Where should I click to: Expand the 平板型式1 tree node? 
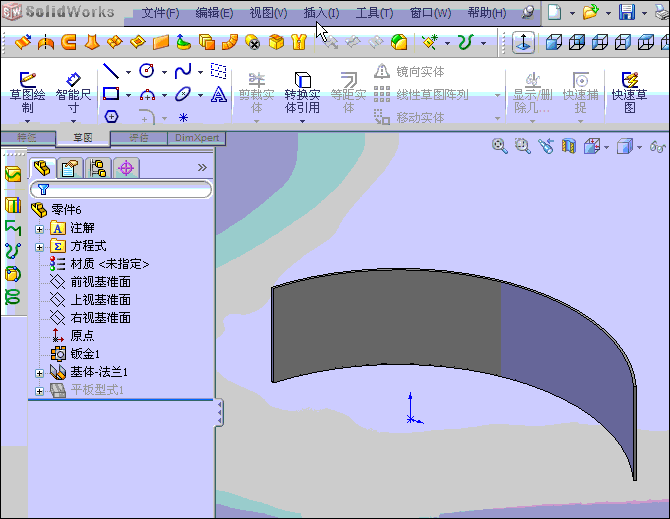[39, 391]
